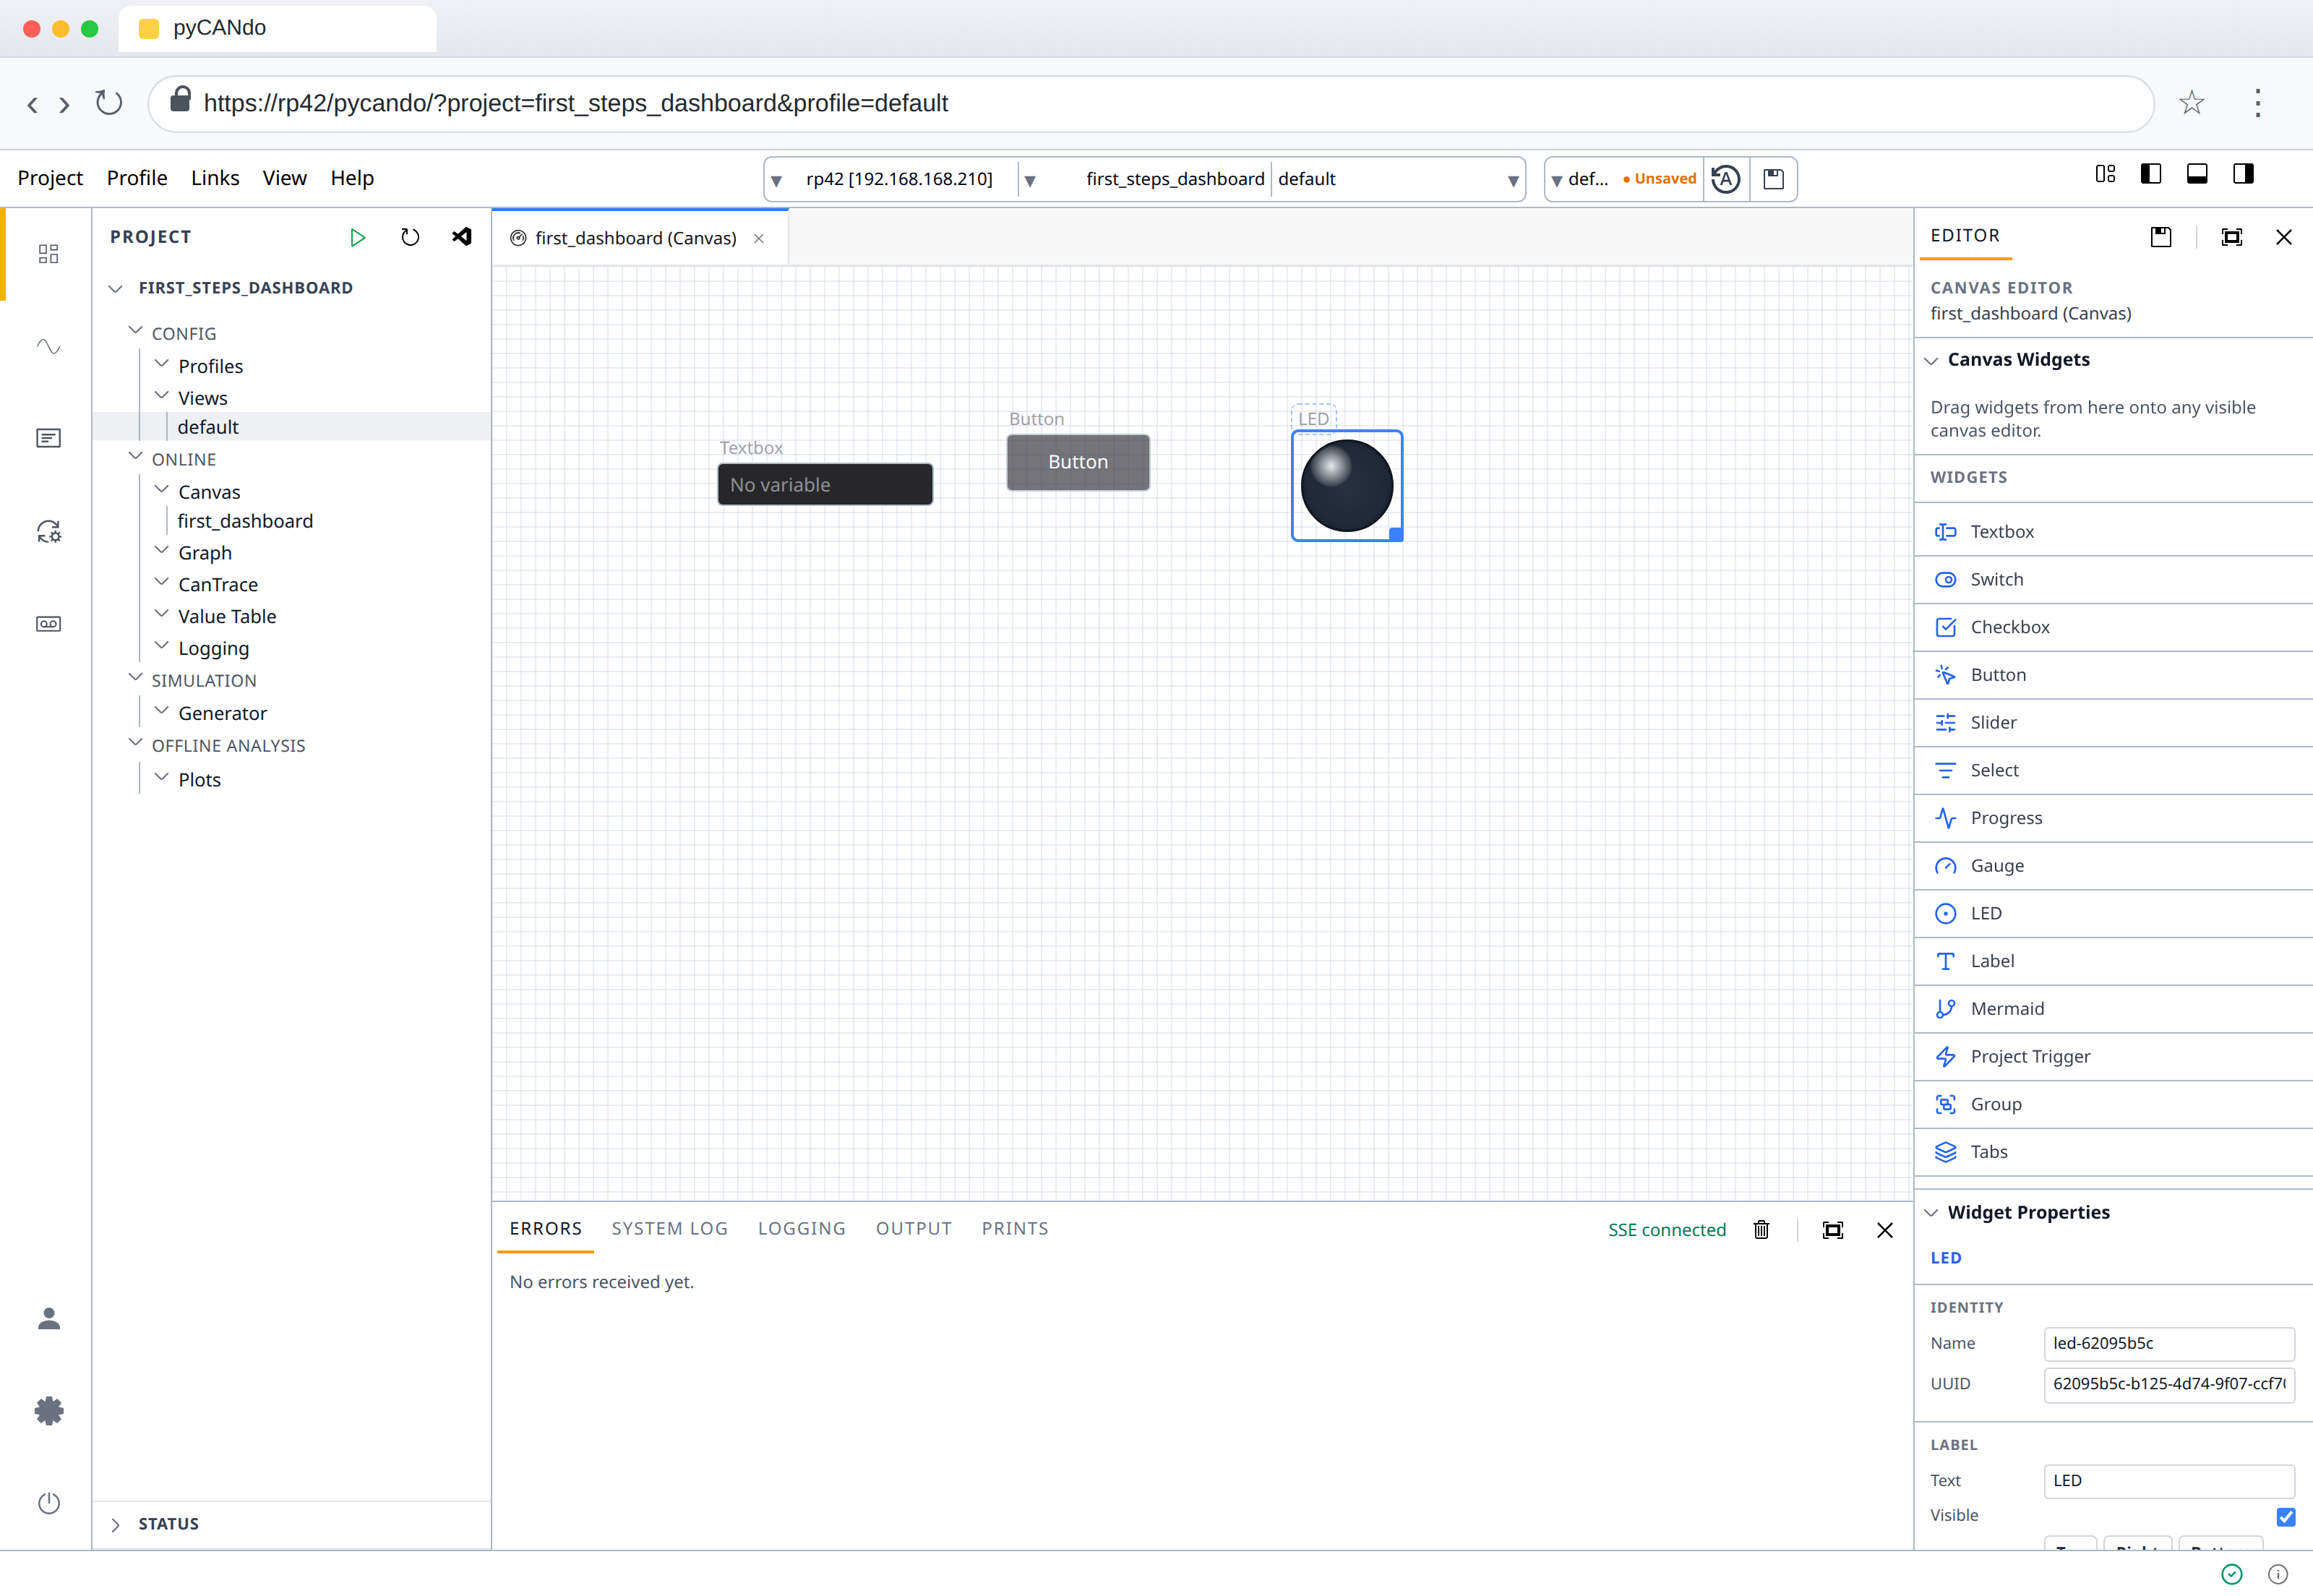This screenshot has height=1596, width=2313.
Task: Open settings with the gear icon
Action: coord(48,1411)
